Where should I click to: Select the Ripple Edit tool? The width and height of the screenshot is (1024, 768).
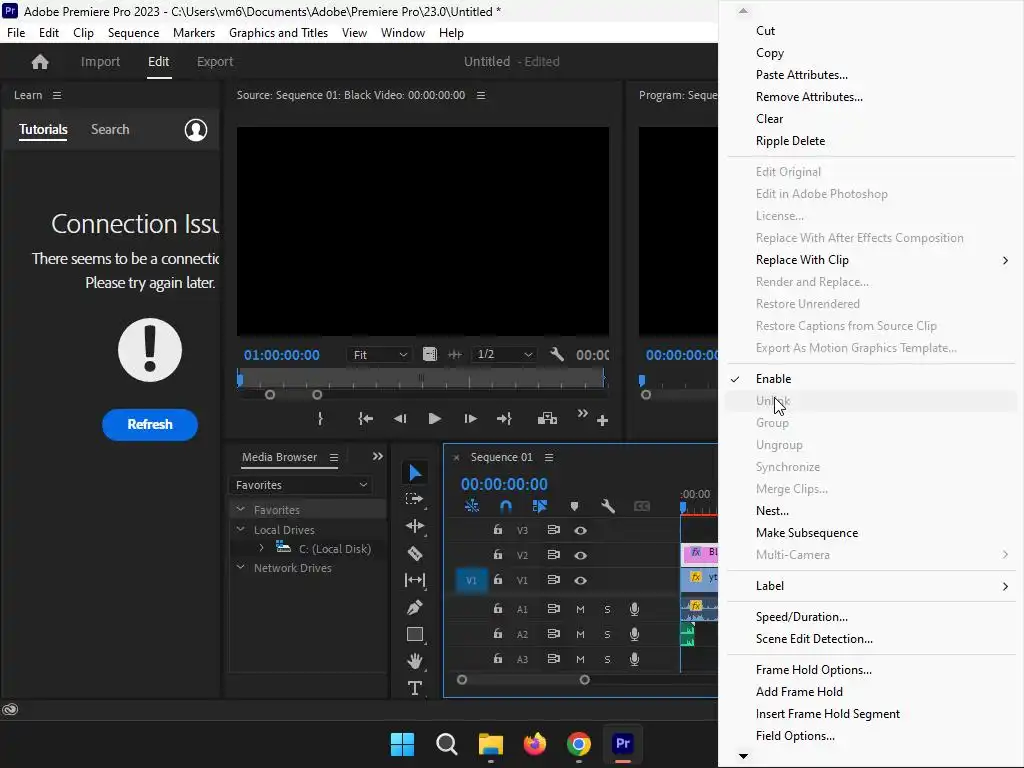coord(415,526)
